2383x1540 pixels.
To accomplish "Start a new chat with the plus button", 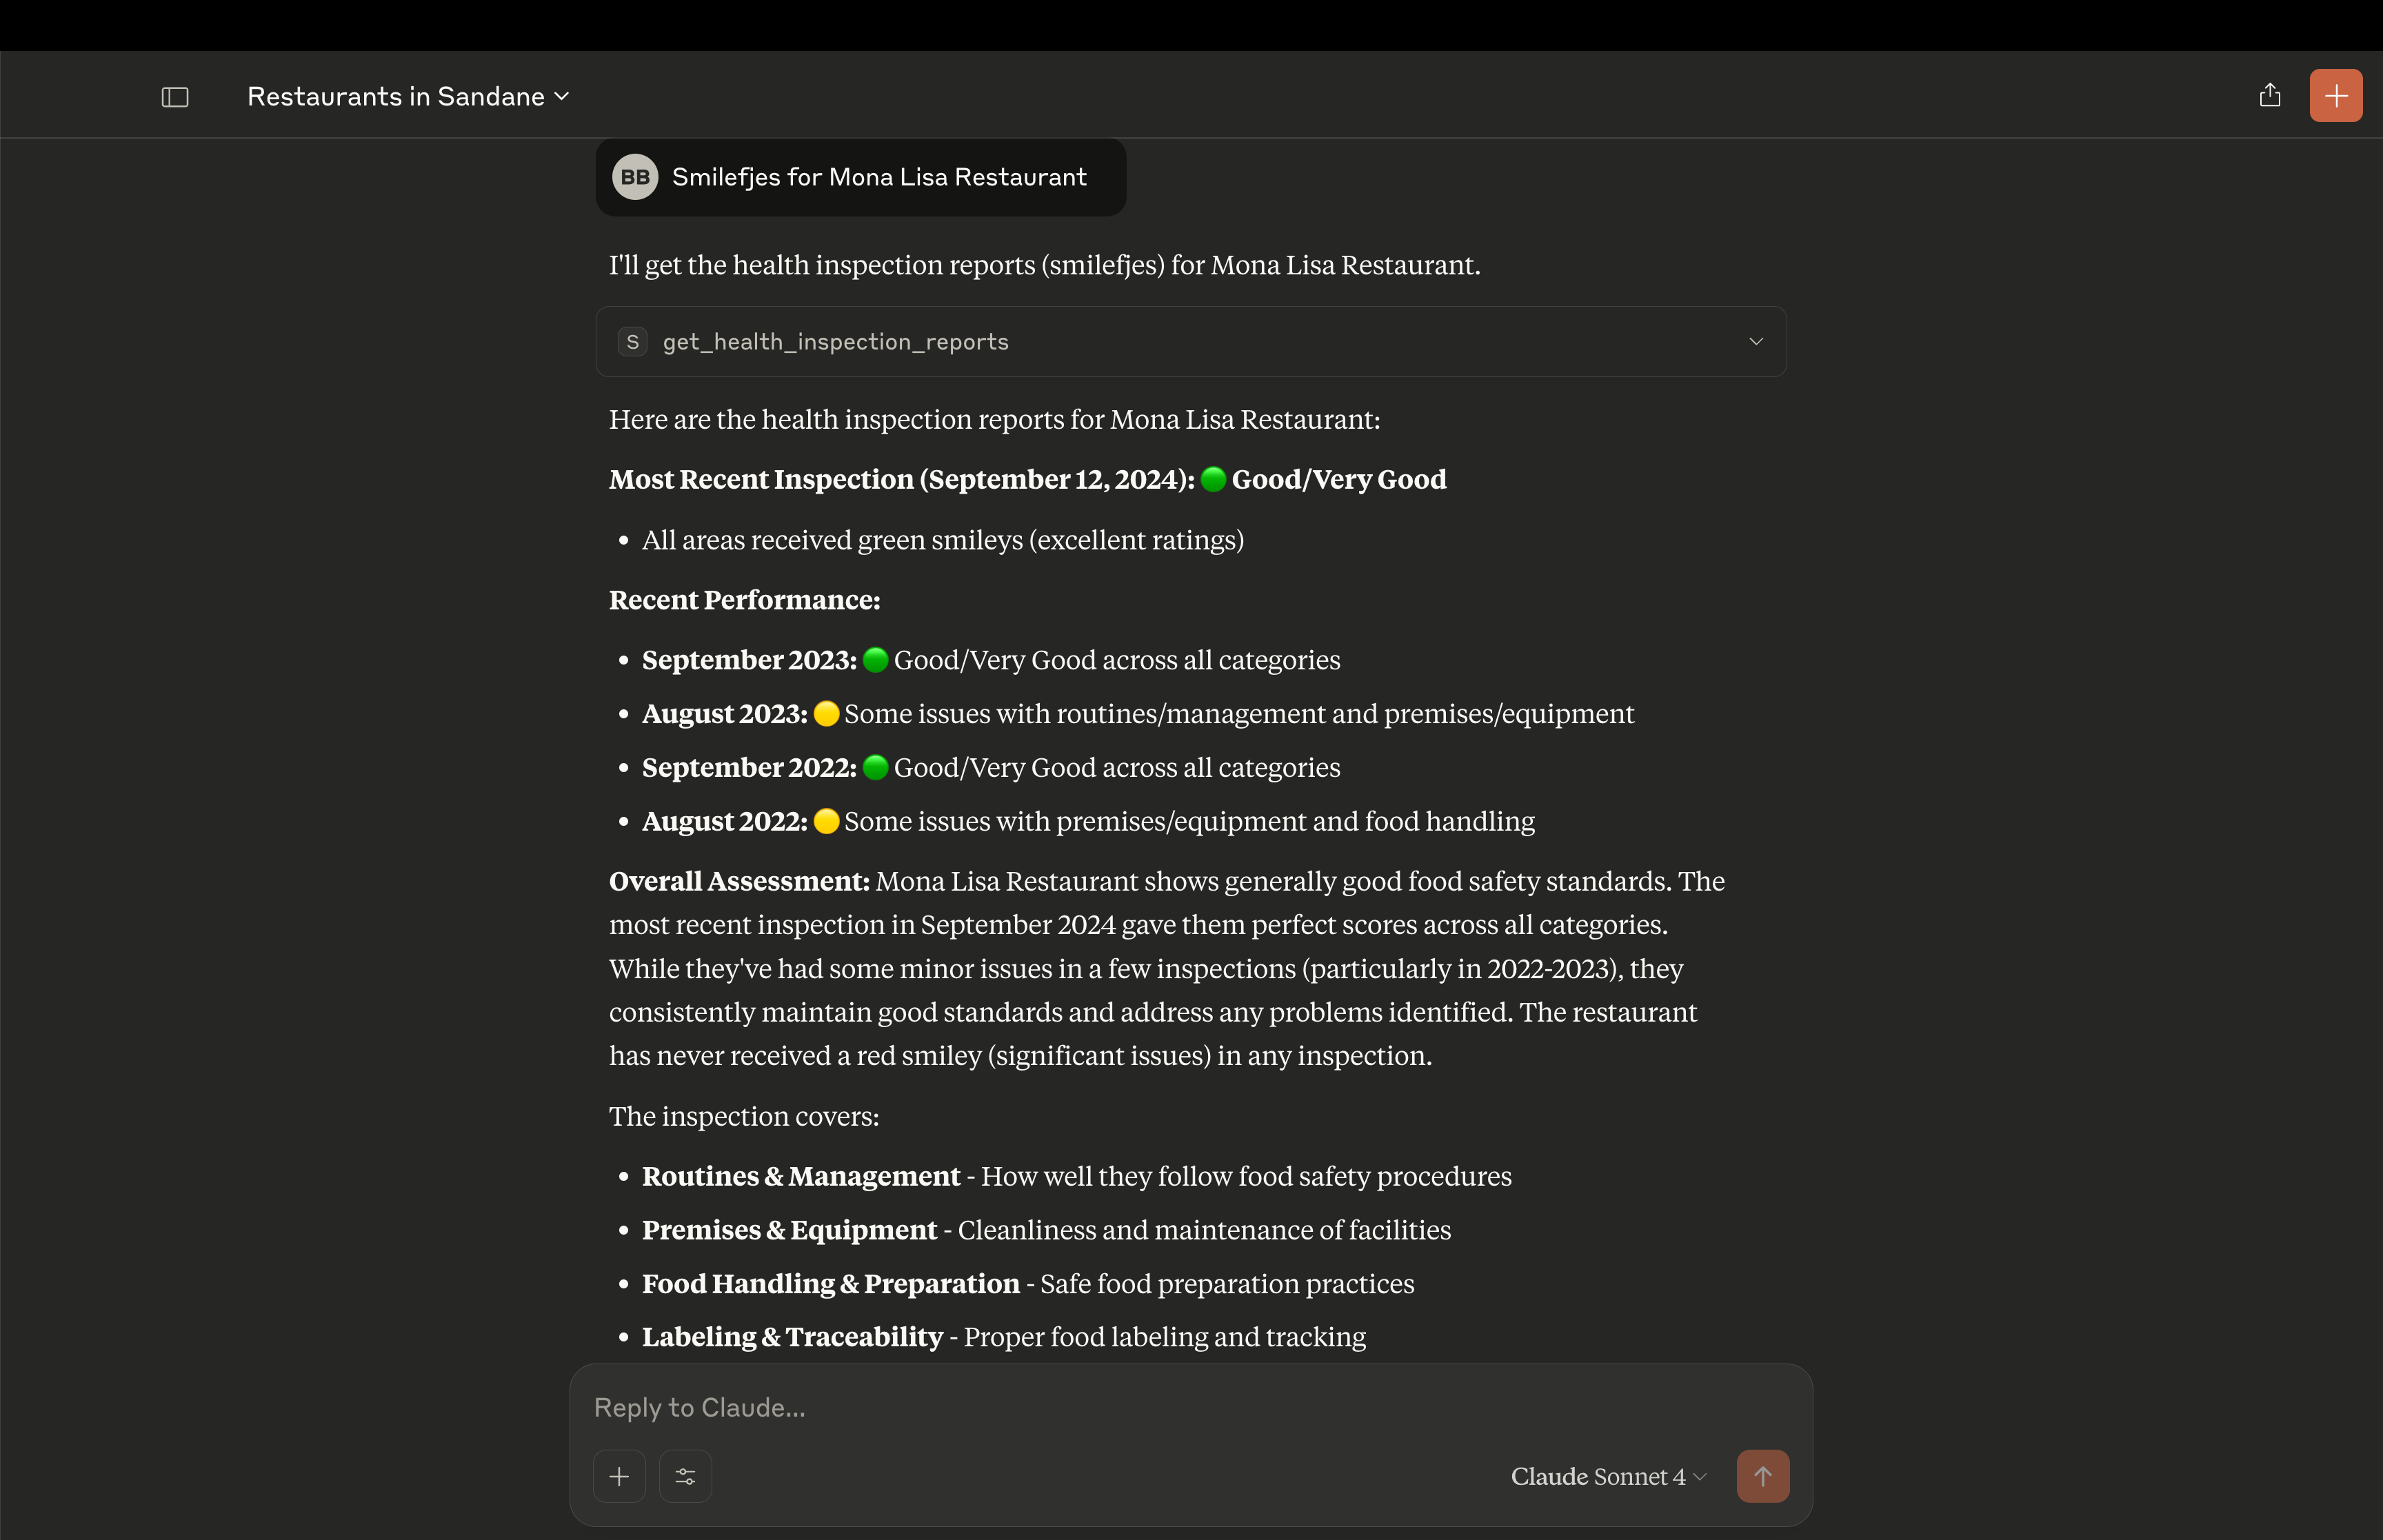I will (2336, 96).
